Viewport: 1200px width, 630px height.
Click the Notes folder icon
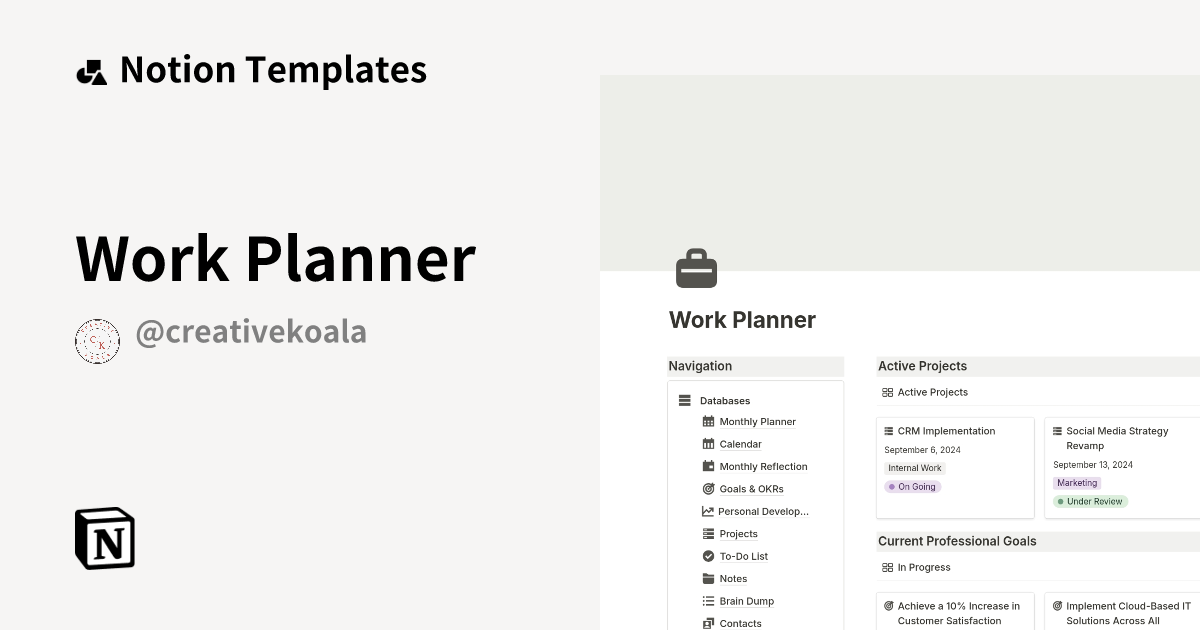[708, 578]
